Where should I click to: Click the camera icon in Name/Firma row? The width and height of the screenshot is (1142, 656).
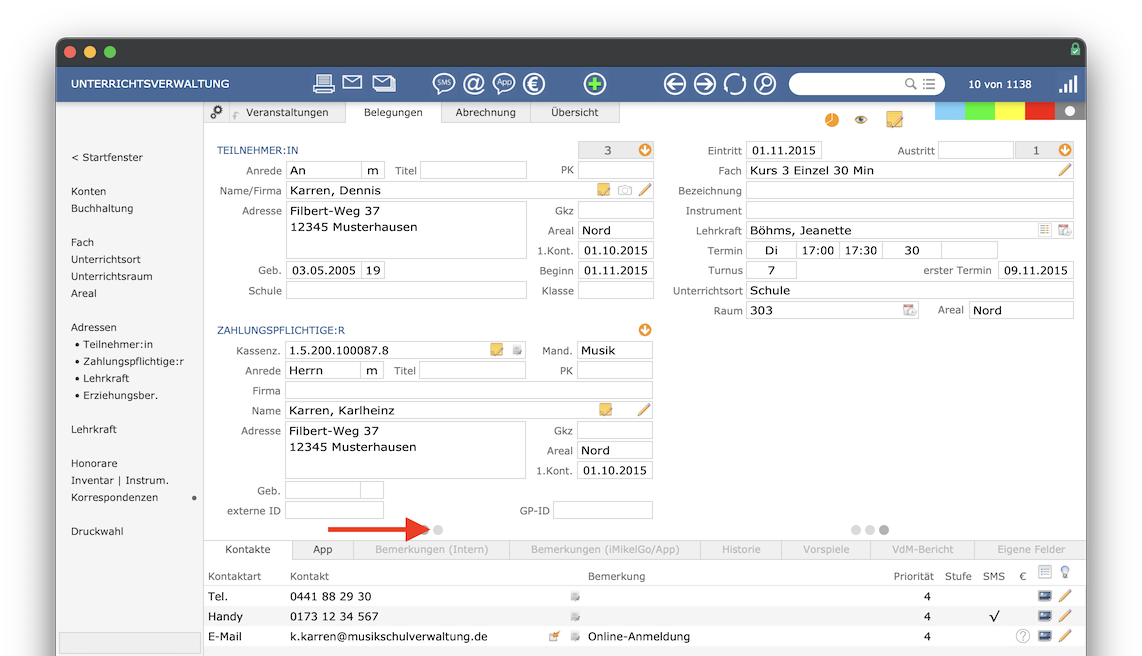tap(625, 190)
